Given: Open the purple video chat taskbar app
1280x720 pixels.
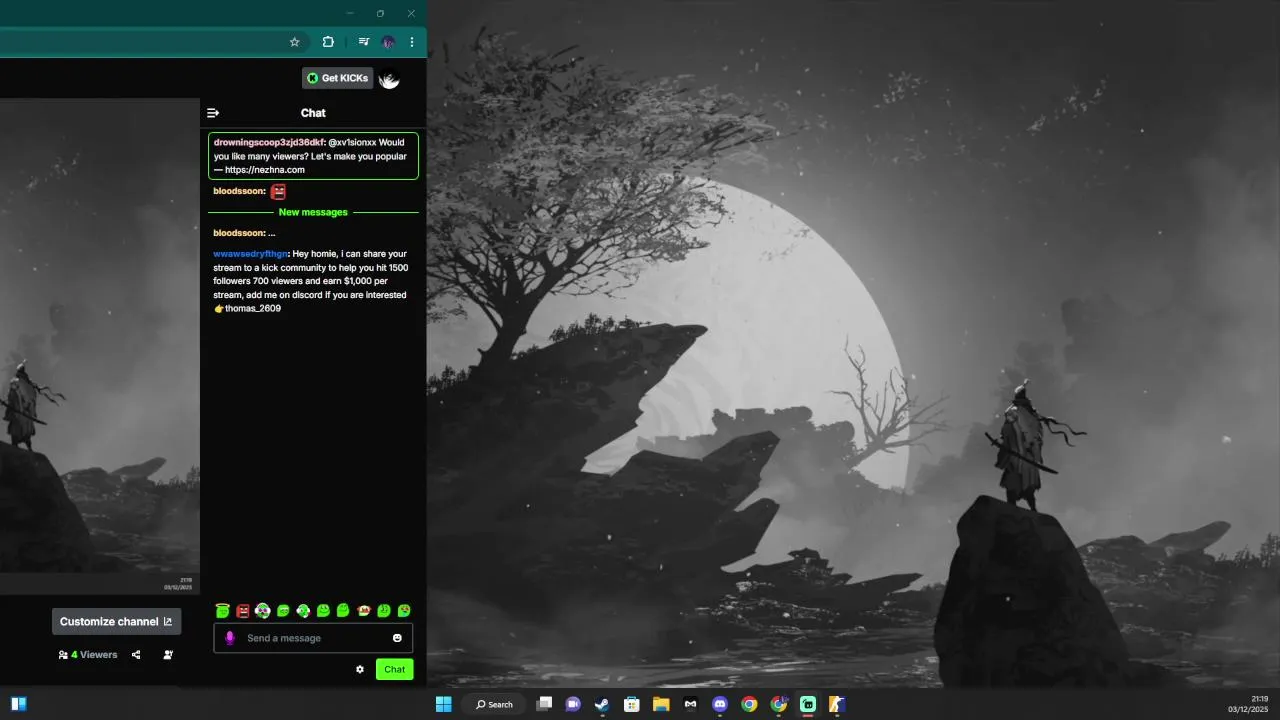Looking at the screenshot, I should click(573, 704).
